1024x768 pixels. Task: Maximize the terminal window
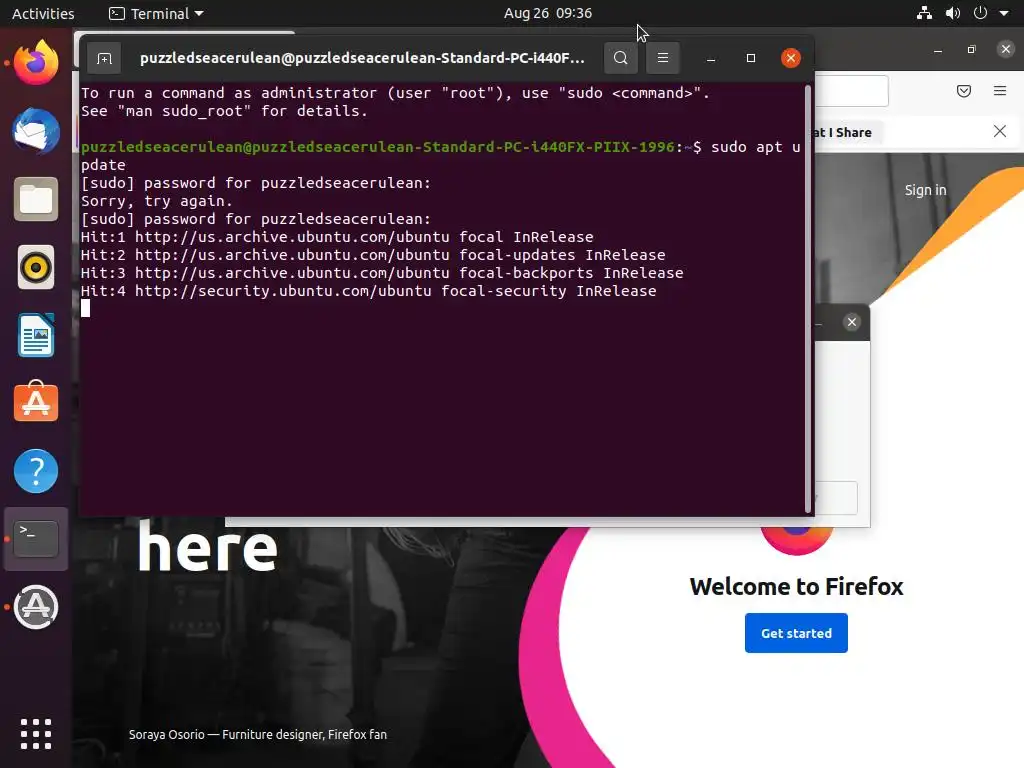coord(751,58)
